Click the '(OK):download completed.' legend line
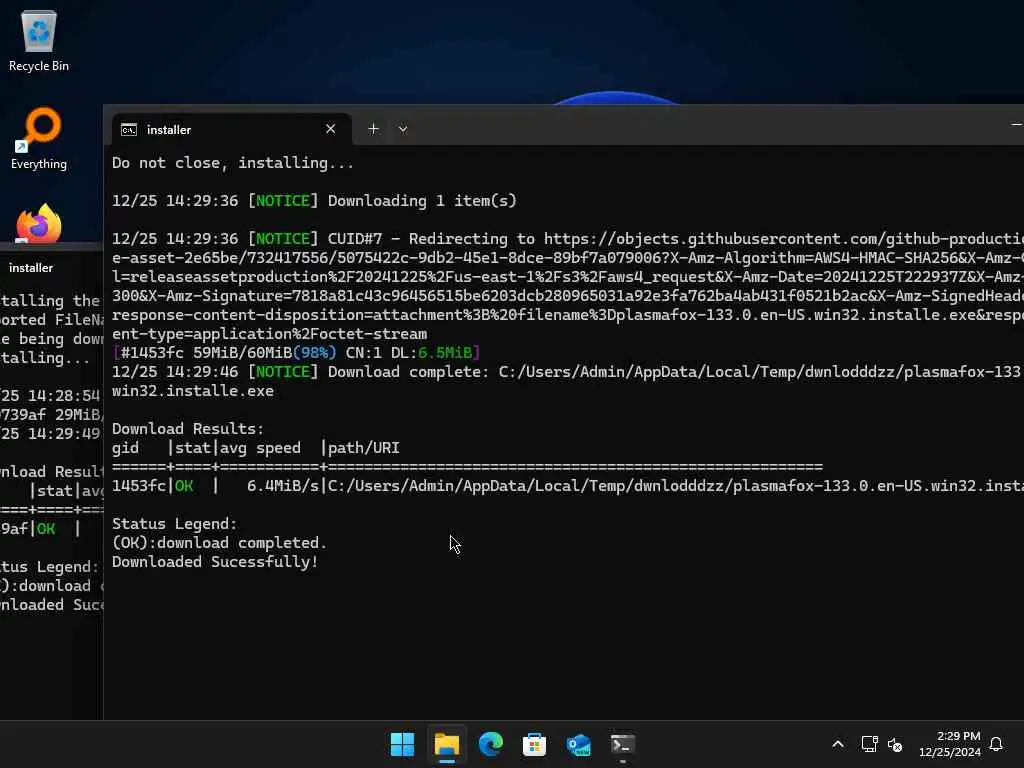 click(219, 543)
